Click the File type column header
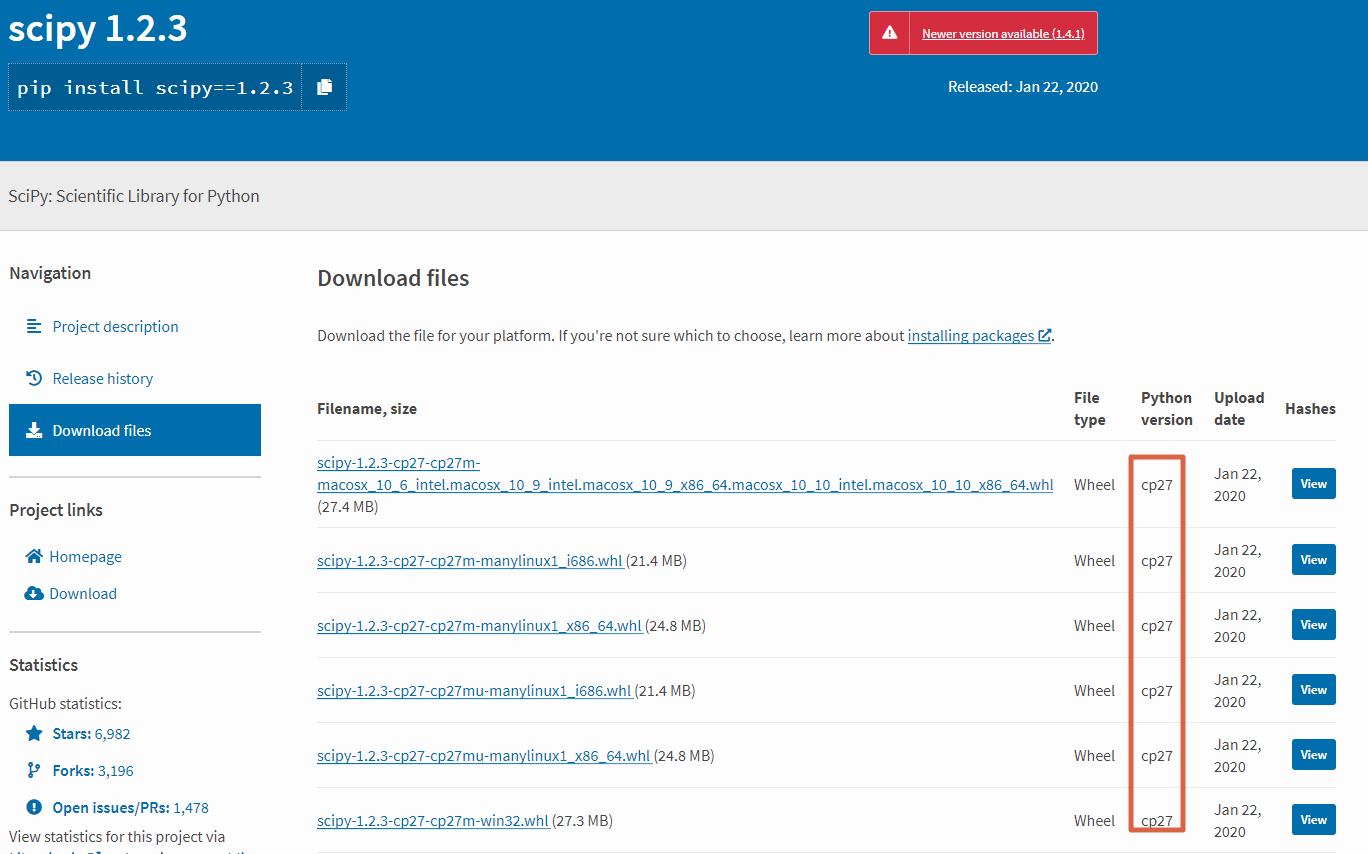The width and height of the screenshot is (1368, 854). 1090,409
